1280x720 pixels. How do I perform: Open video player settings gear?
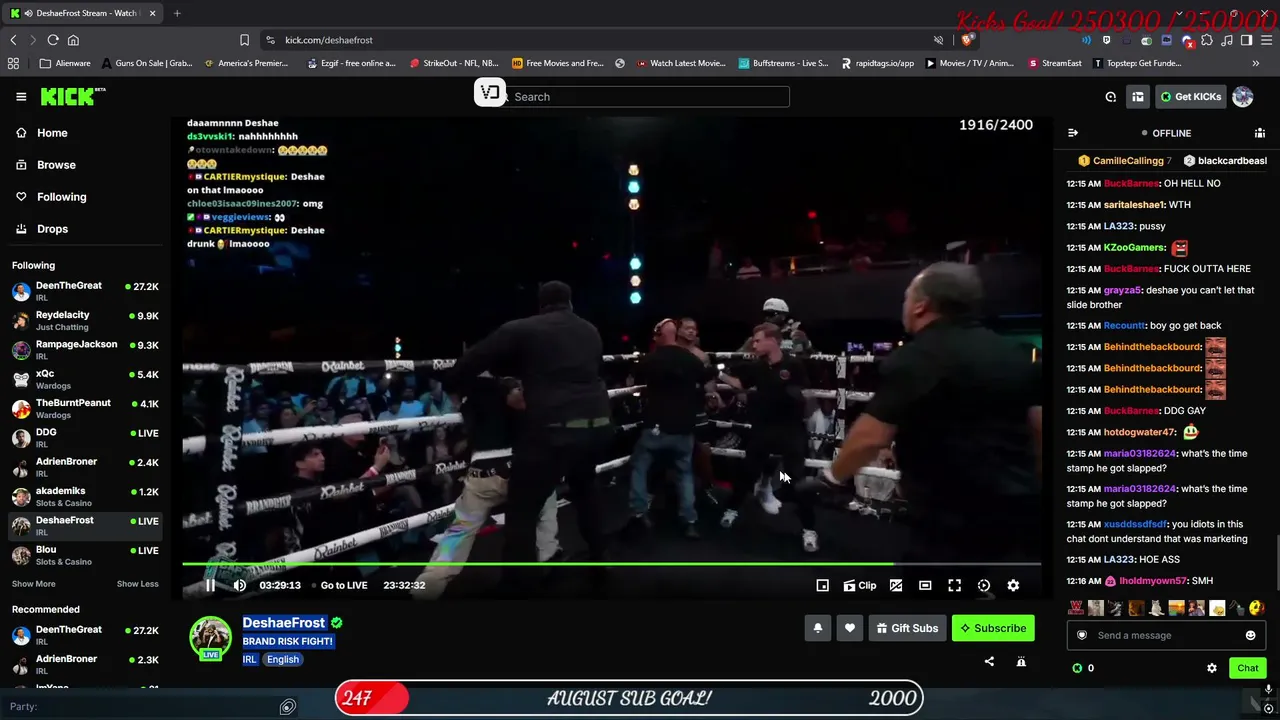[1013, 586]
